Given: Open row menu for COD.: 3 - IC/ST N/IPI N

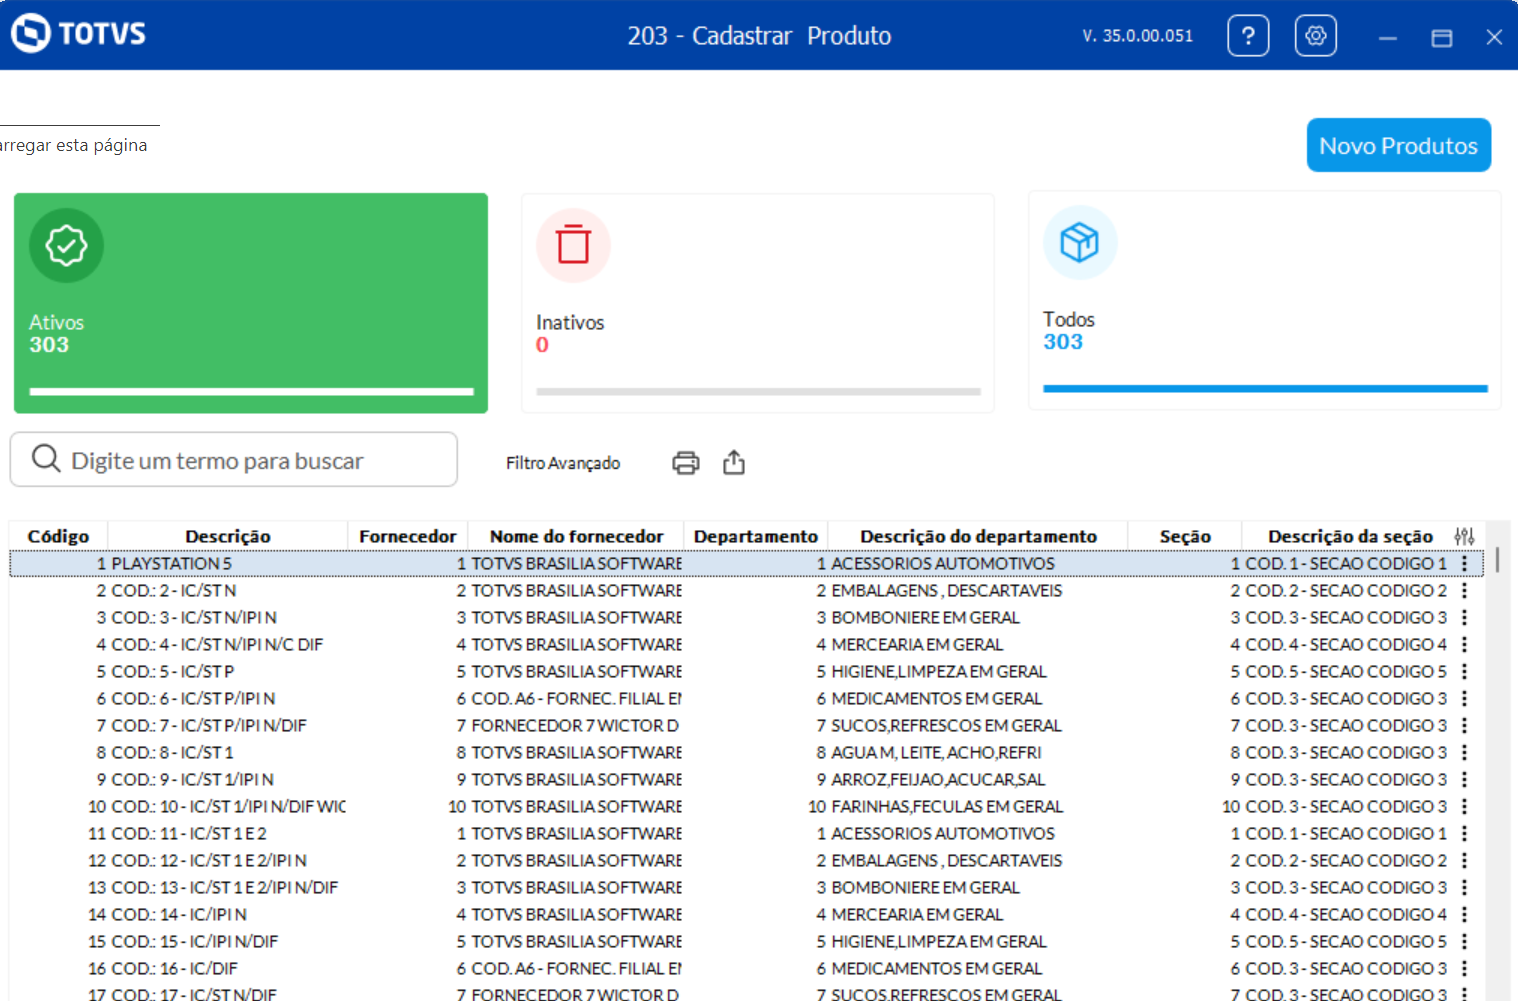Looking at the screenshot, I should point(1464,618).
